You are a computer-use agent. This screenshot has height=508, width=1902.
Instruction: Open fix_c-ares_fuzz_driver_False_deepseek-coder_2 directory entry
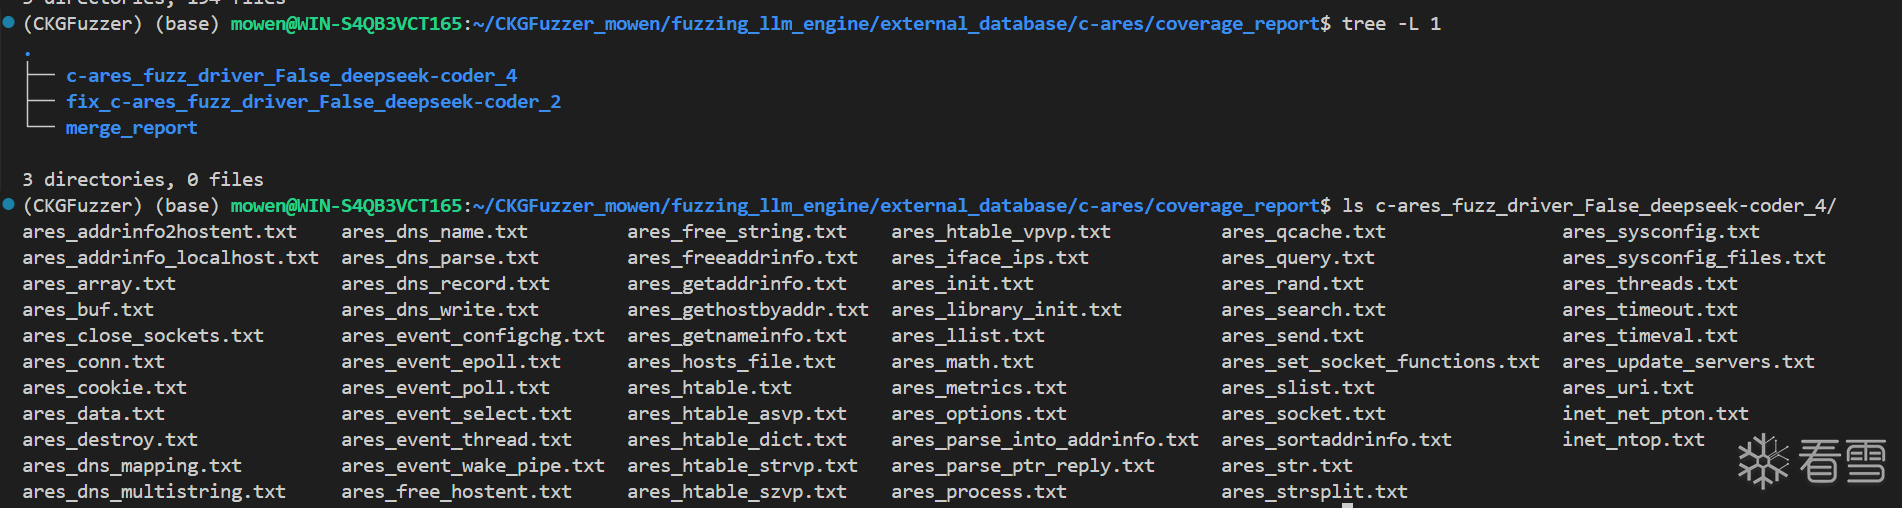click(x=313, y=102)
